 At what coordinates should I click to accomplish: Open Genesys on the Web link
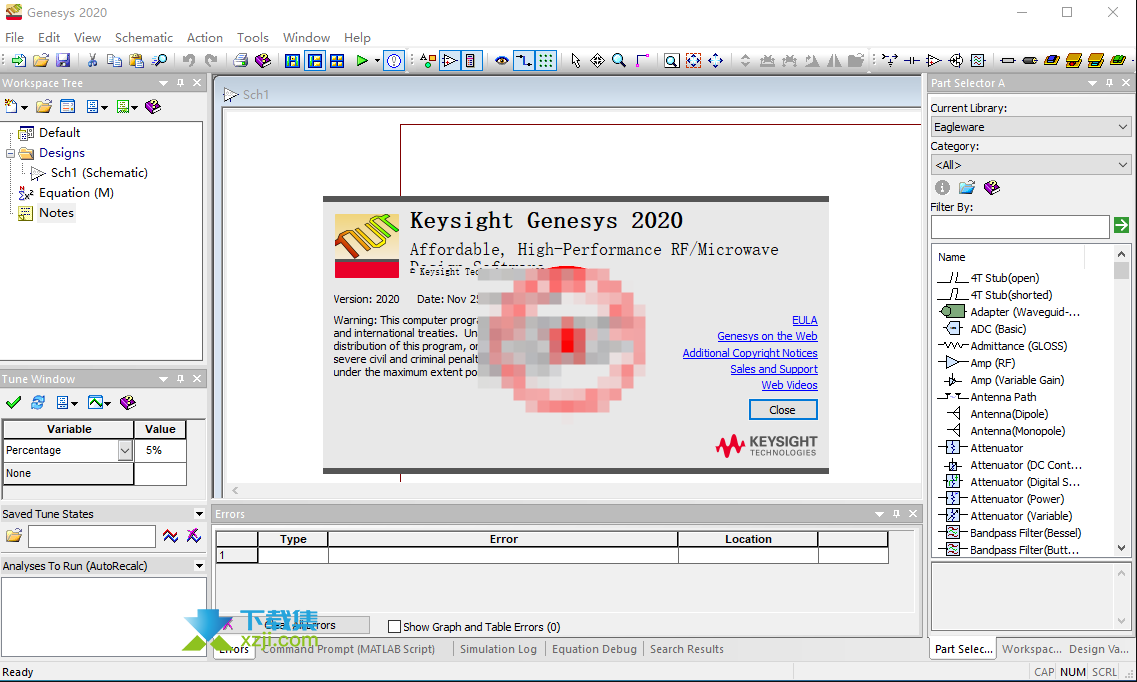767,336
